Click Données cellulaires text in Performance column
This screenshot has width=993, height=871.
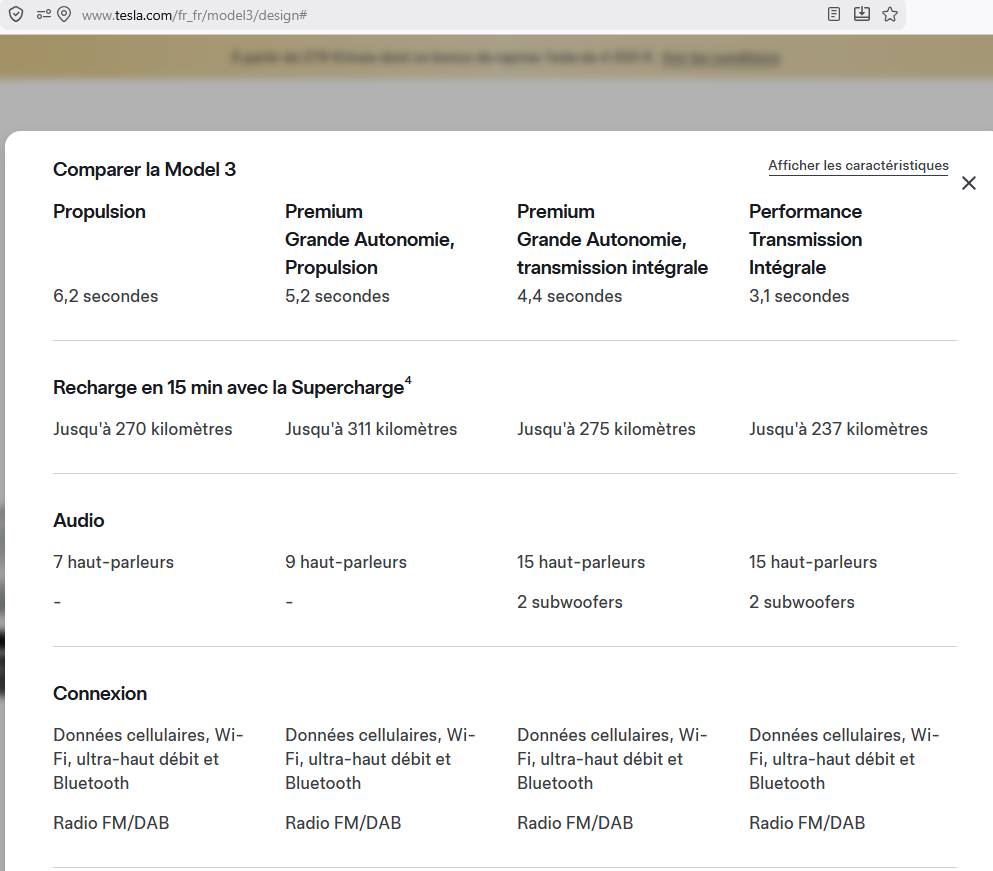click(845, 759)
